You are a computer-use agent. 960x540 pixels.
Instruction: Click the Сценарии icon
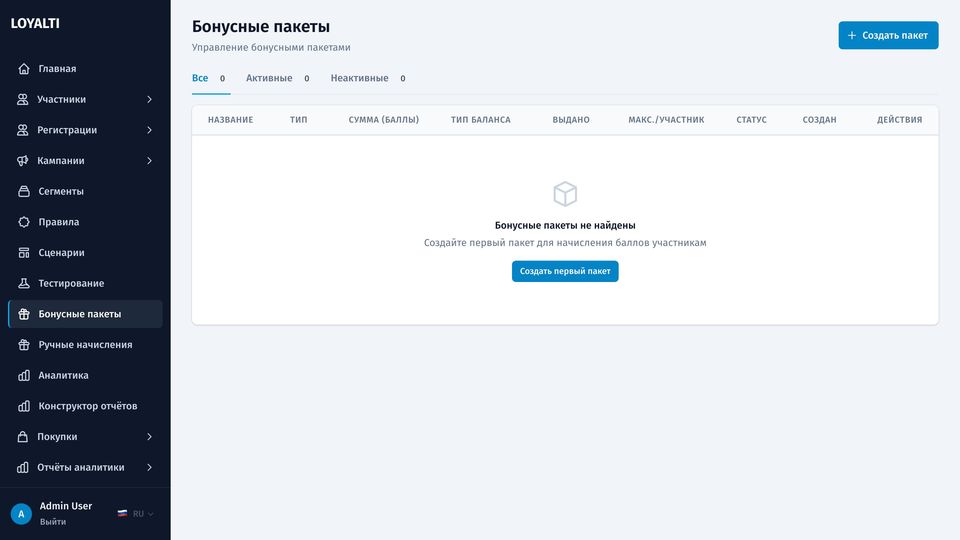click(x=24, y=252)
